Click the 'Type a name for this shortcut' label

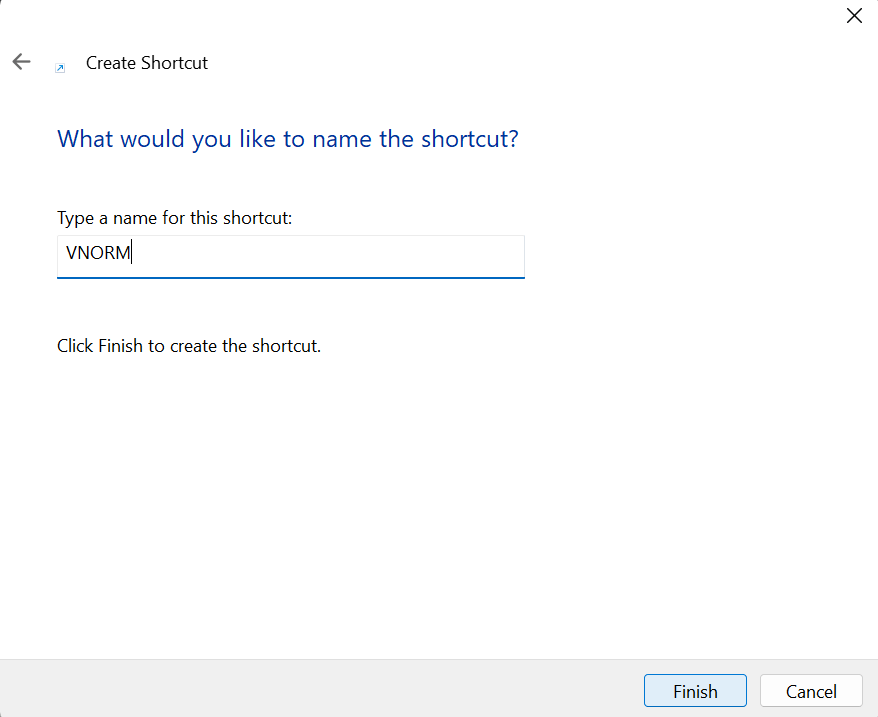[x=175, y=218]
